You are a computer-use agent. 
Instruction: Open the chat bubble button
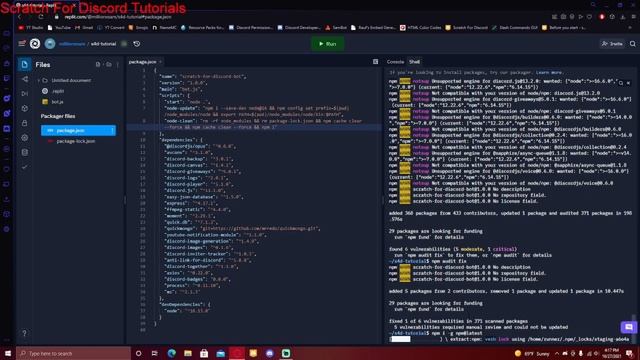629,327
